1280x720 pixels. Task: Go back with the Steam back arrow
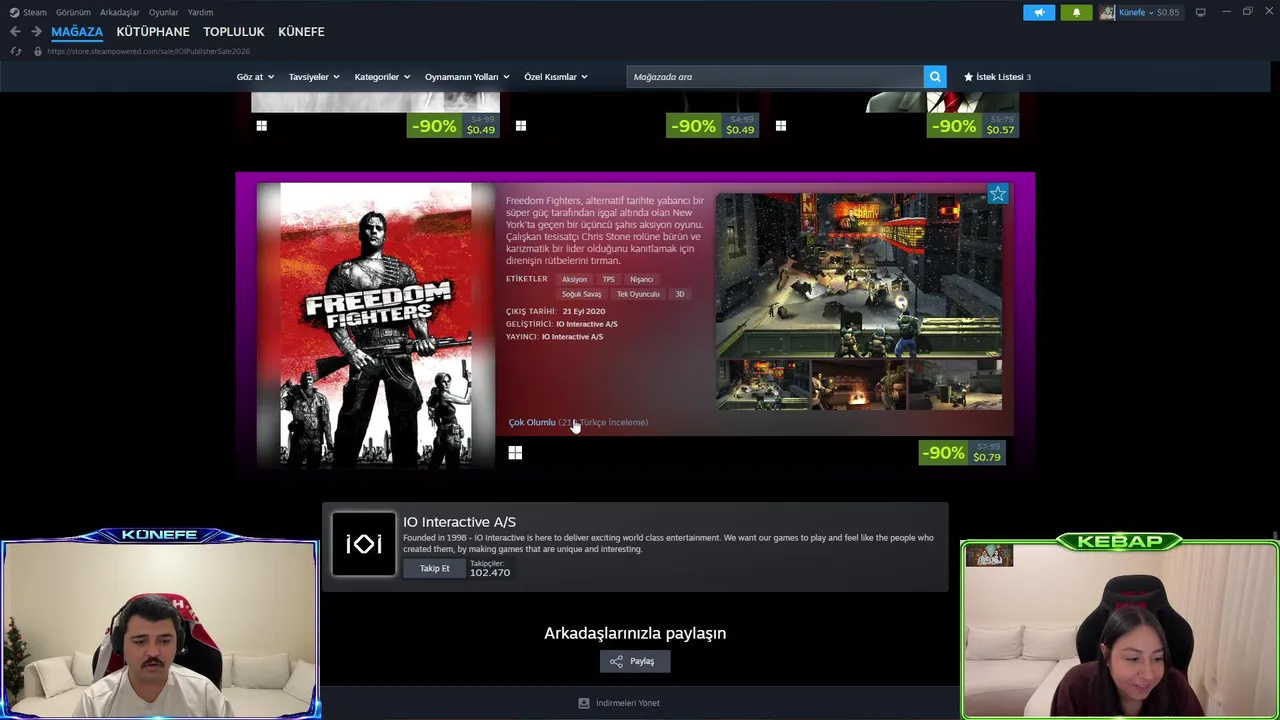15,32
